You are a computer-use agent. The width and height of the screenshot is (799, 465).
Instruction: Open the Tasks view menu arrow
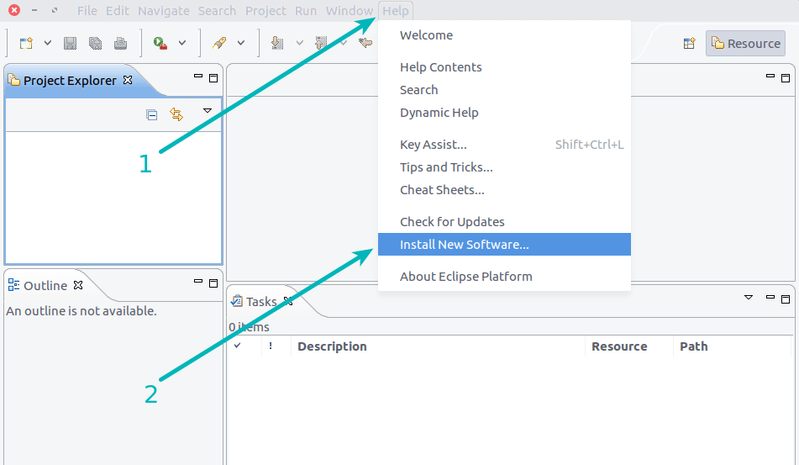click(748, 298)
